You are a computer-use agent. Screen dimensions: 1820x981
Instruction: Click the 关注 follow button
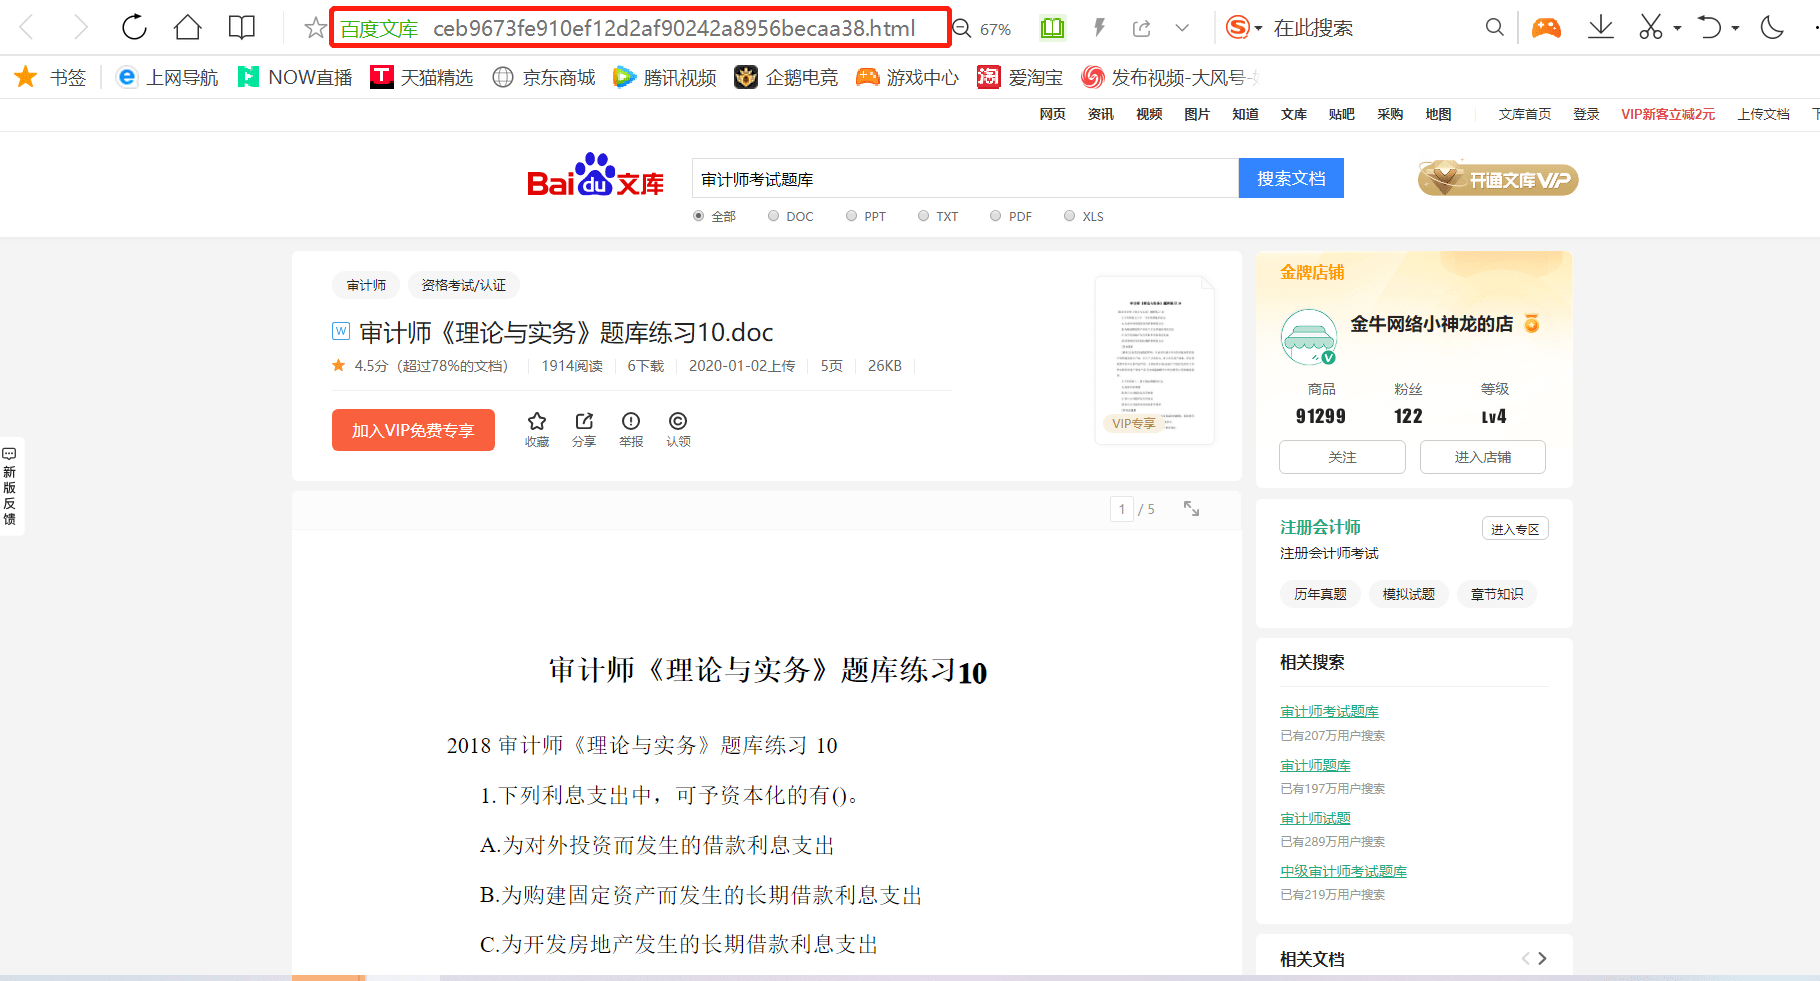click(x=1342, y=457)
